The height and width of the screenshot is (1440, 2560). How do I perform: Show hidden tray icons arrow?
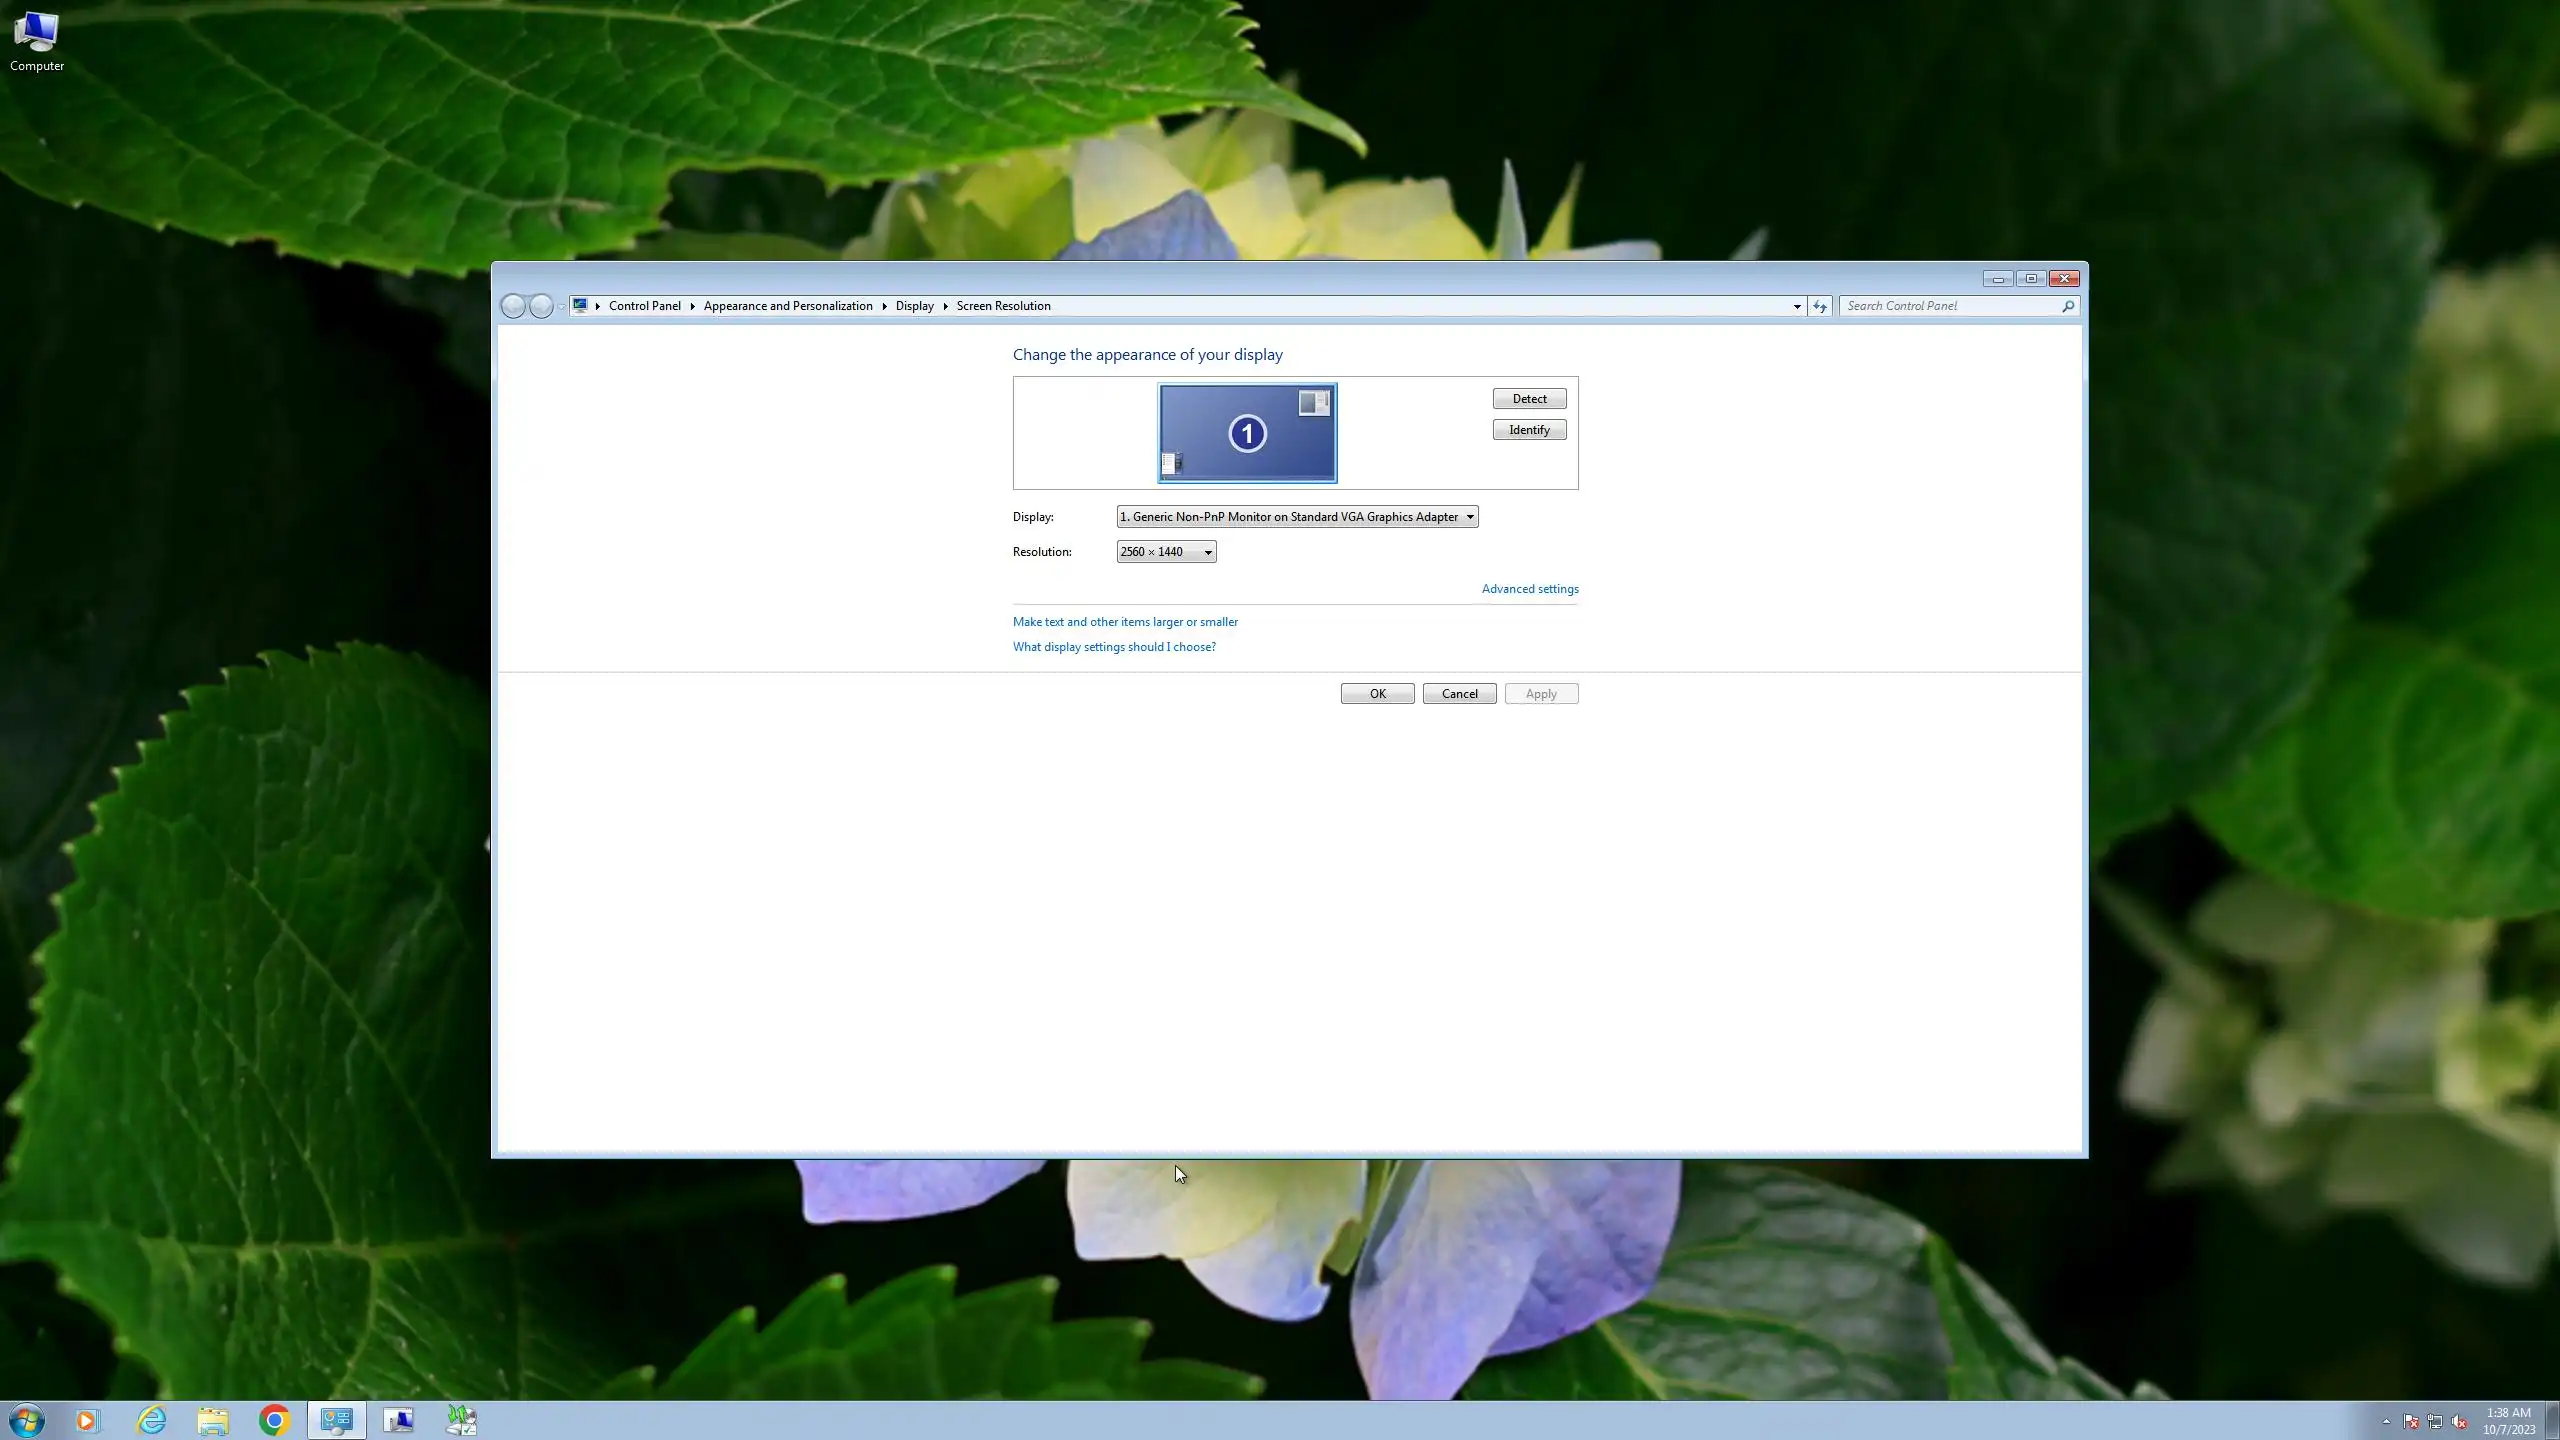tap(2386, 1421)
